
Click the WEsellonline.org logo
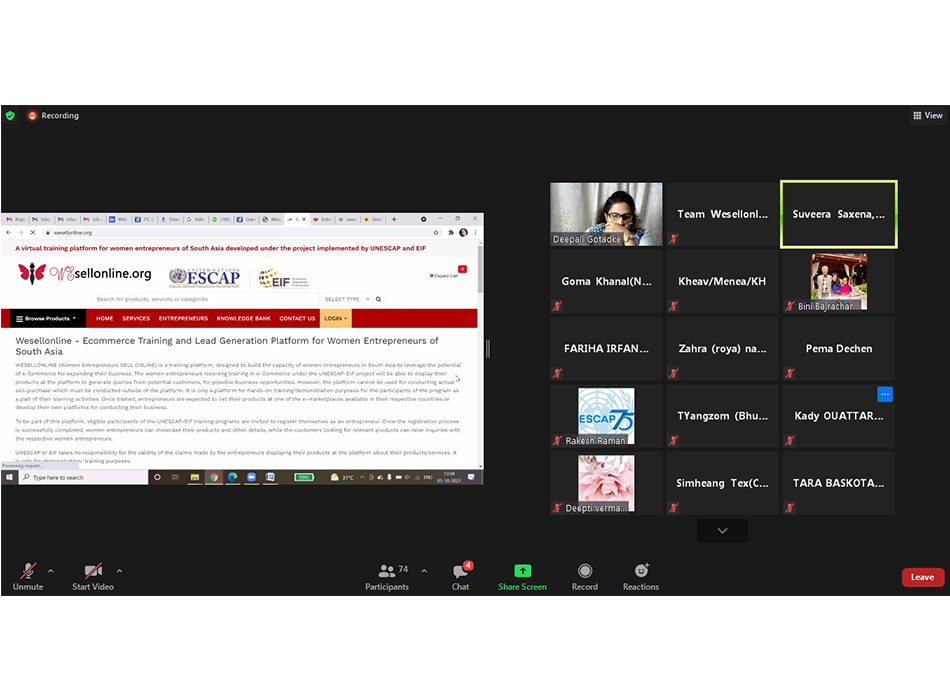[85, 274]
